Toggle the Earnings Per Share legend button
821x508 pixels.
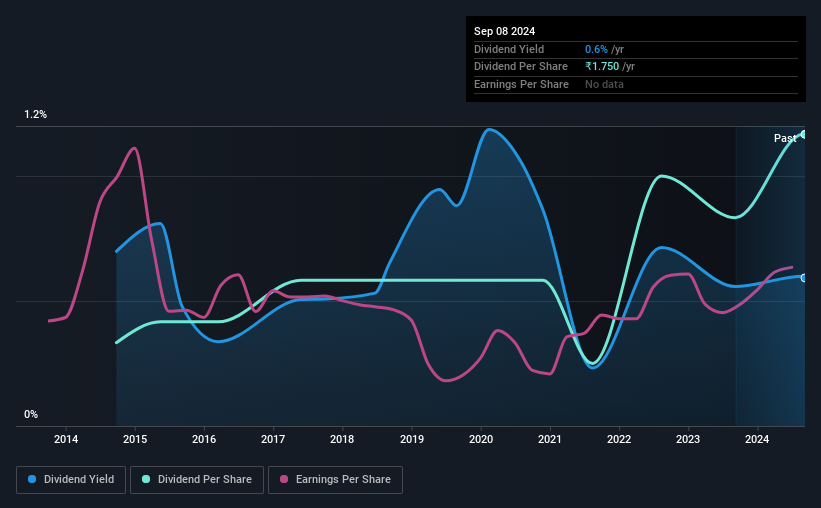click(336, 480)
